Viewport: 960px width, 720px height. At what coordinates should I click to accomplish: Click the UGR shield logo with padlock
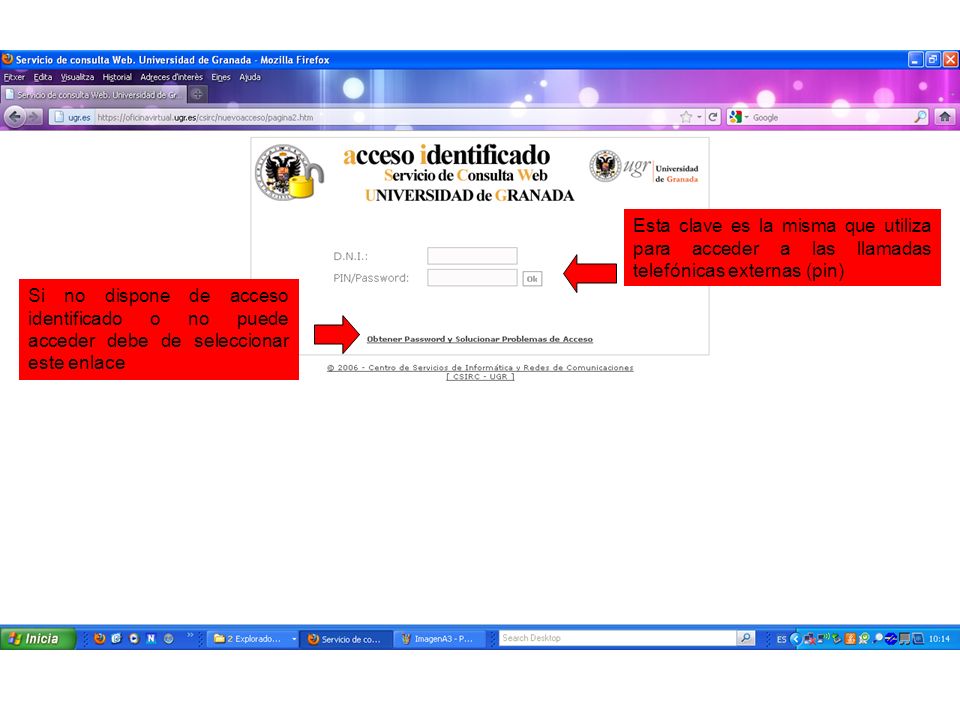289,173
